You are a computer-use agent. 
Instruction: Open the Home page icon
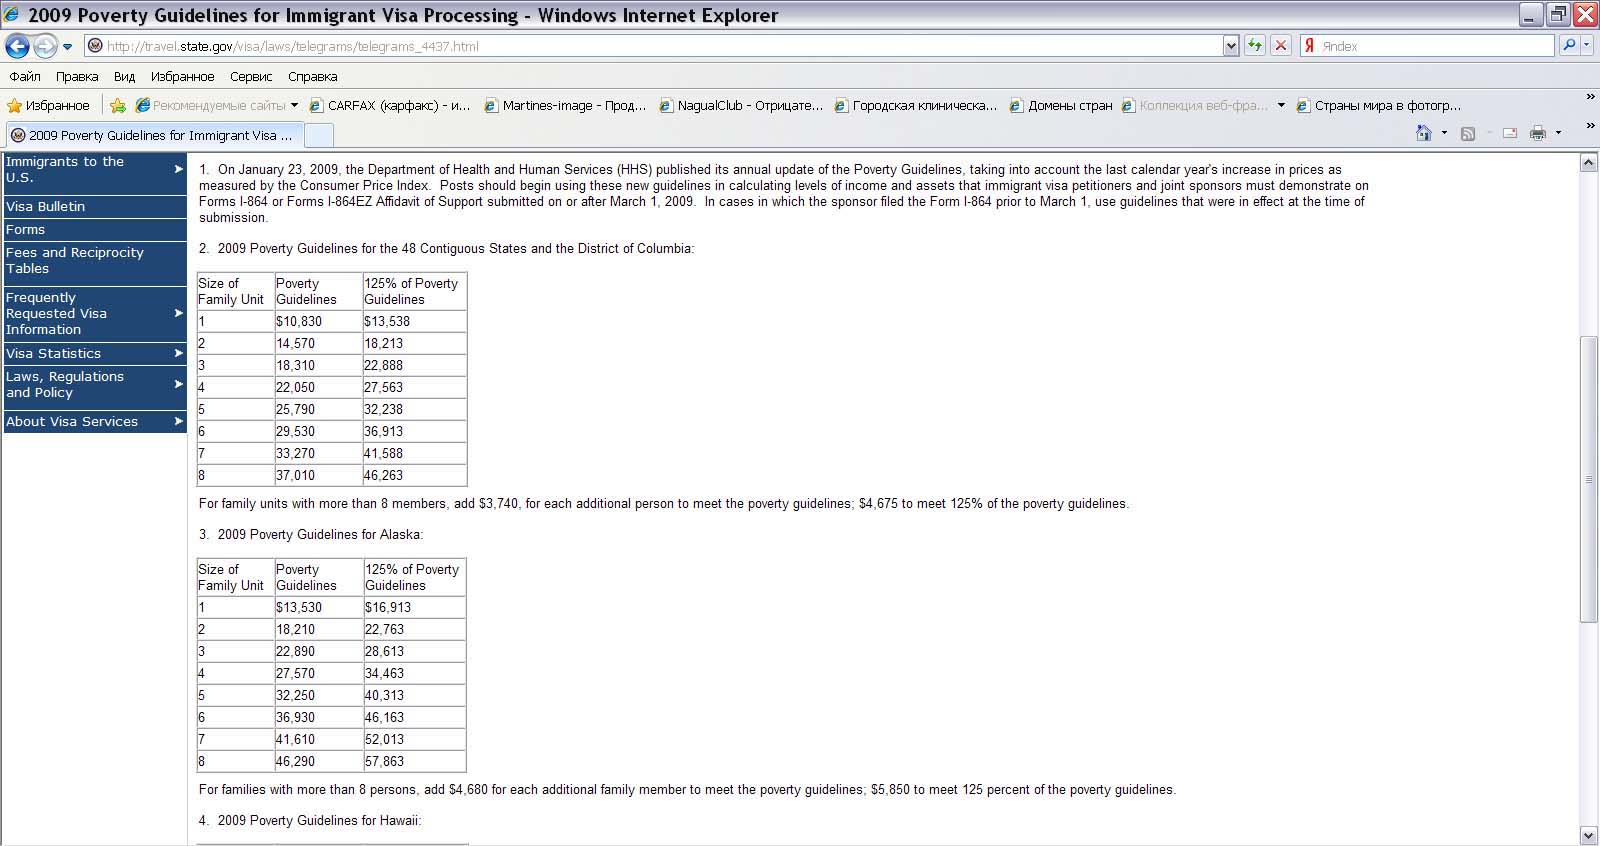coord(1423,134)
